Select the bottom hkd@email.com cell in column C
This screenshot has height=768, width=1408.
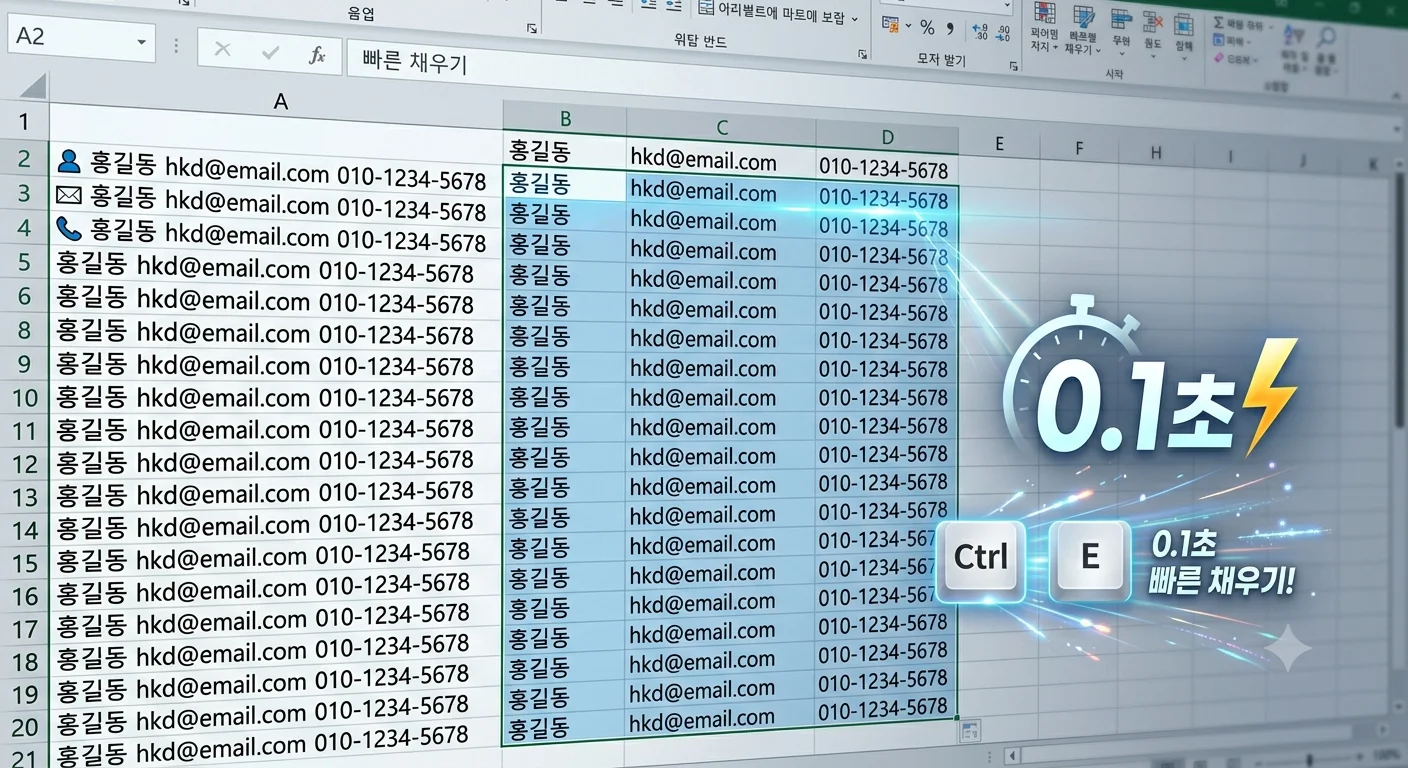pyautogui.click(x=720, y=720)
